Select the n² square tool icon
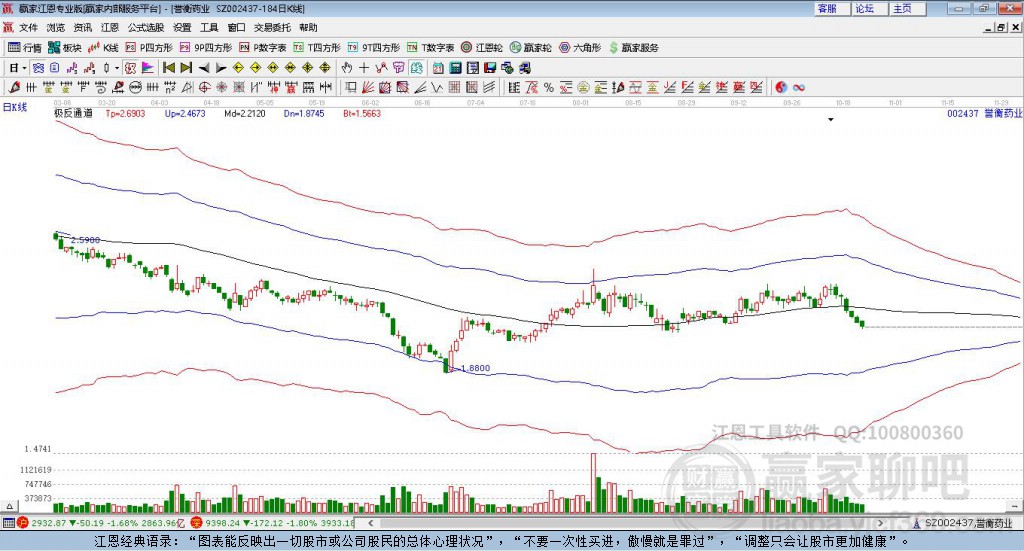The height and width of the screenshot is (551, 1024). click(170, 87)
